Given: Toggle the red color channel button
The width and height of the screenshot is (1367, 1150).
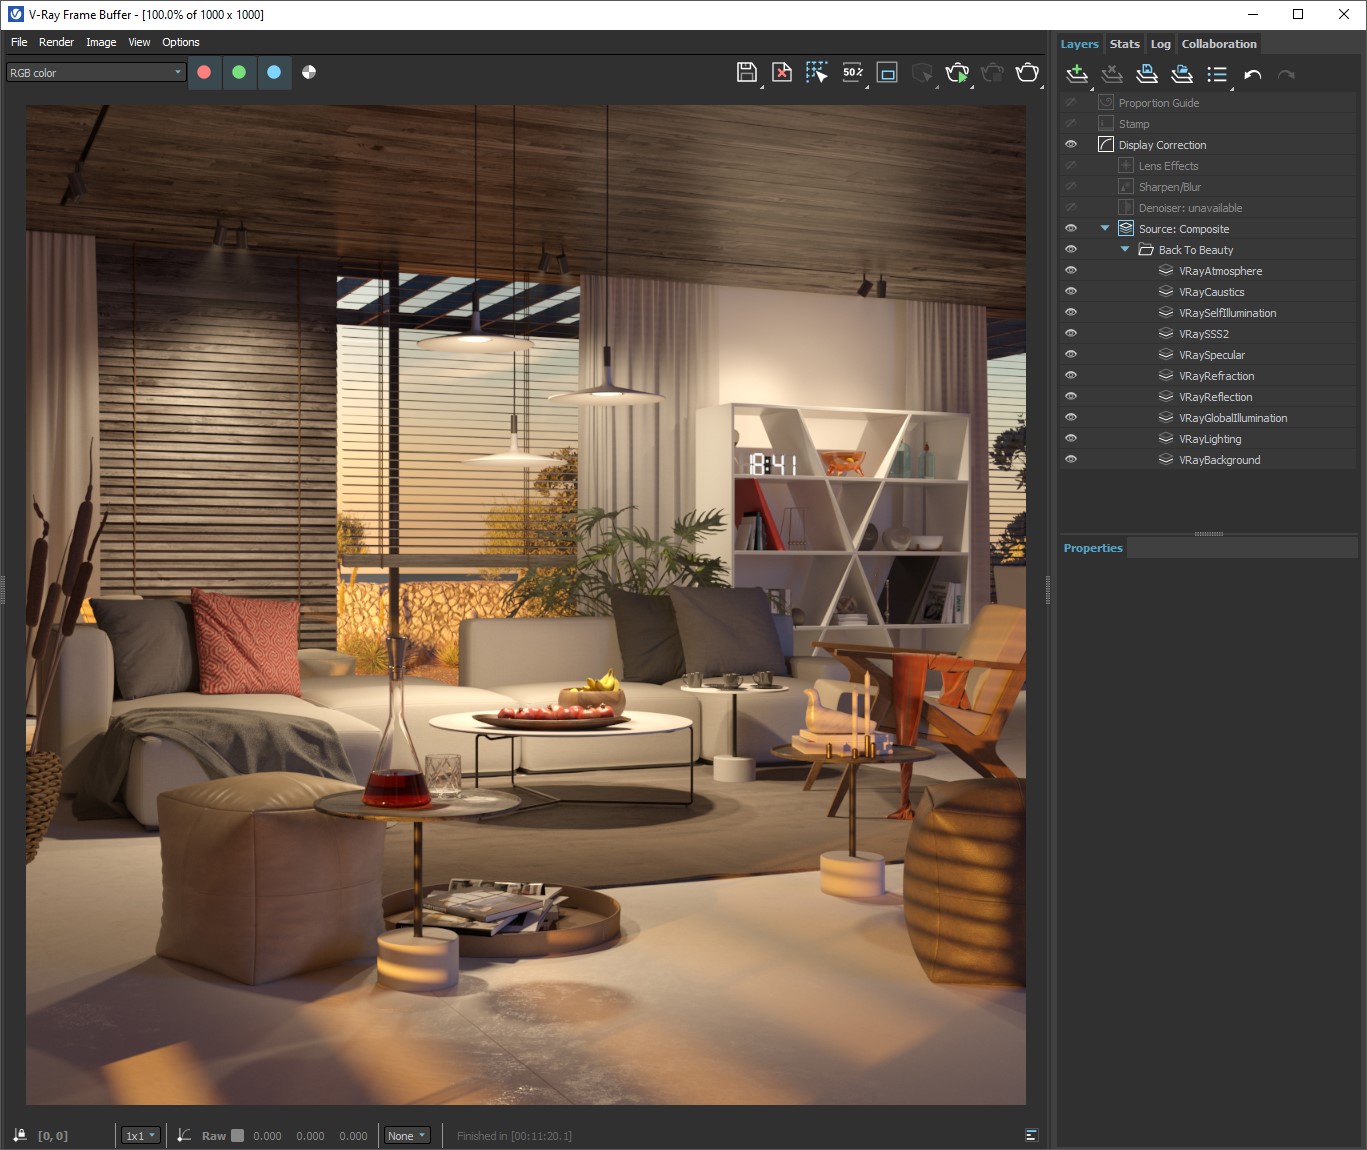Looking at the screenshot, I should [x=204, y=72].
